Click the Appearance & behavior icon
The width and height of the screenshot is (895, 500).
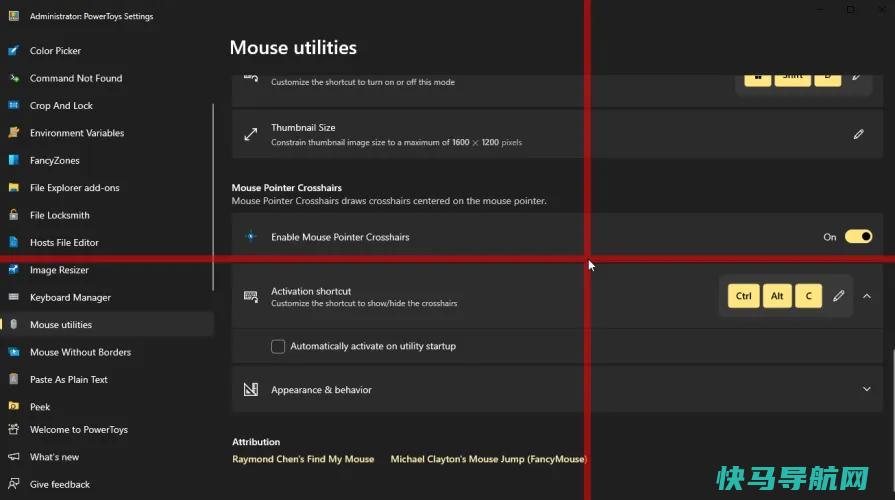(x=251, y=389)
